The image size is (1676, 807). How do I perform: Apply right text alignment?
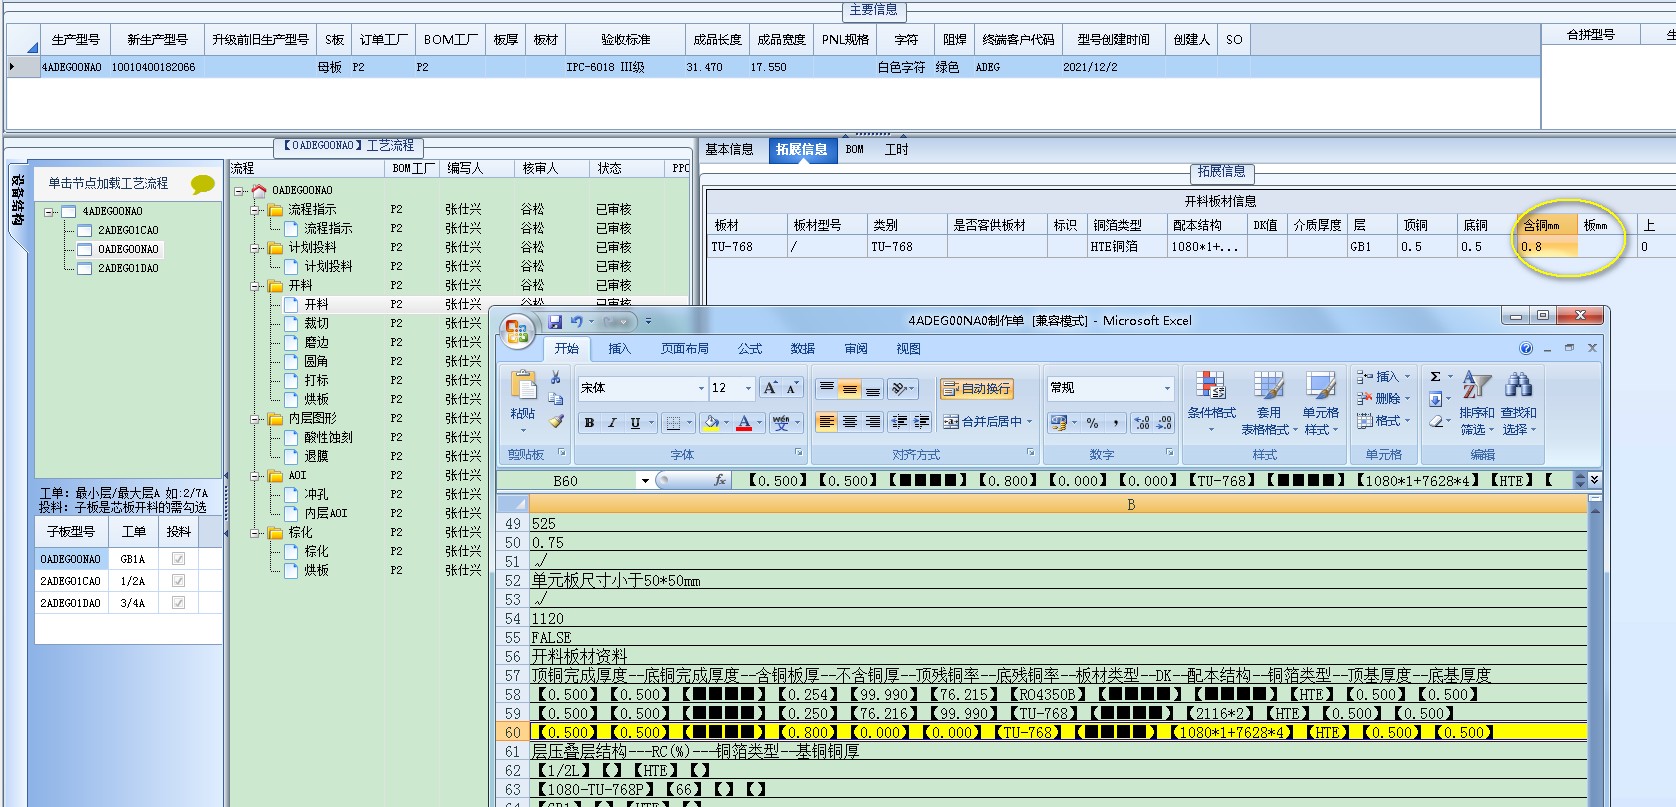pyautogui.click(x=873, y=422)
